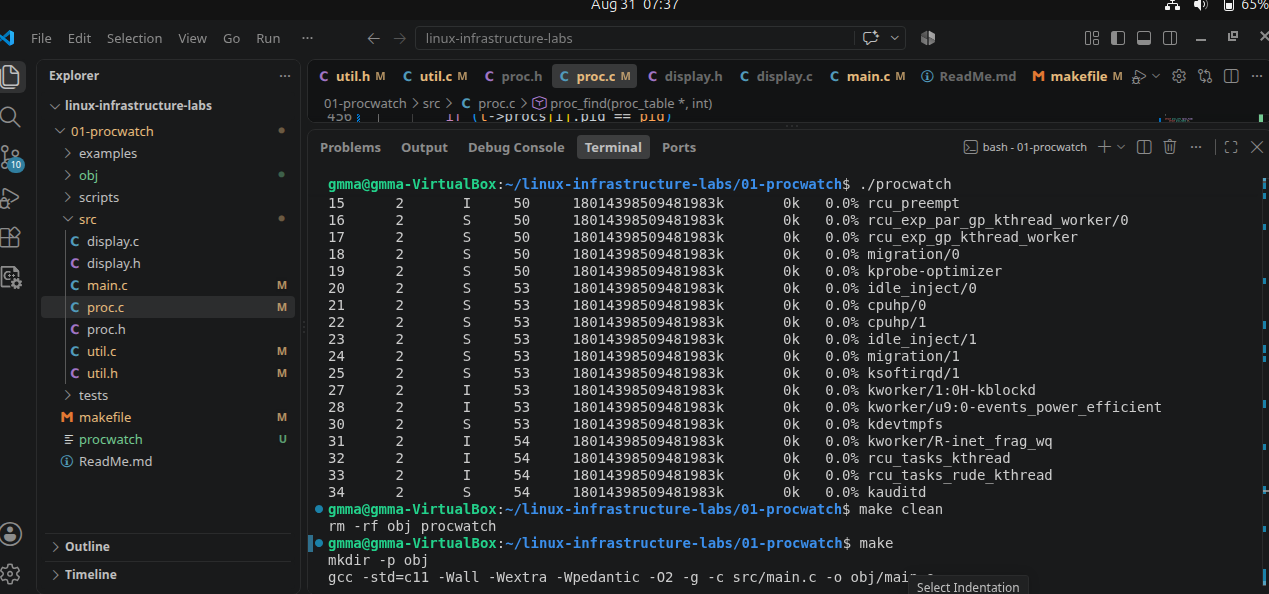Open the Copilot chat icon in title bar
This screenshot has height=594, width=1269.
tap(870, 38)
